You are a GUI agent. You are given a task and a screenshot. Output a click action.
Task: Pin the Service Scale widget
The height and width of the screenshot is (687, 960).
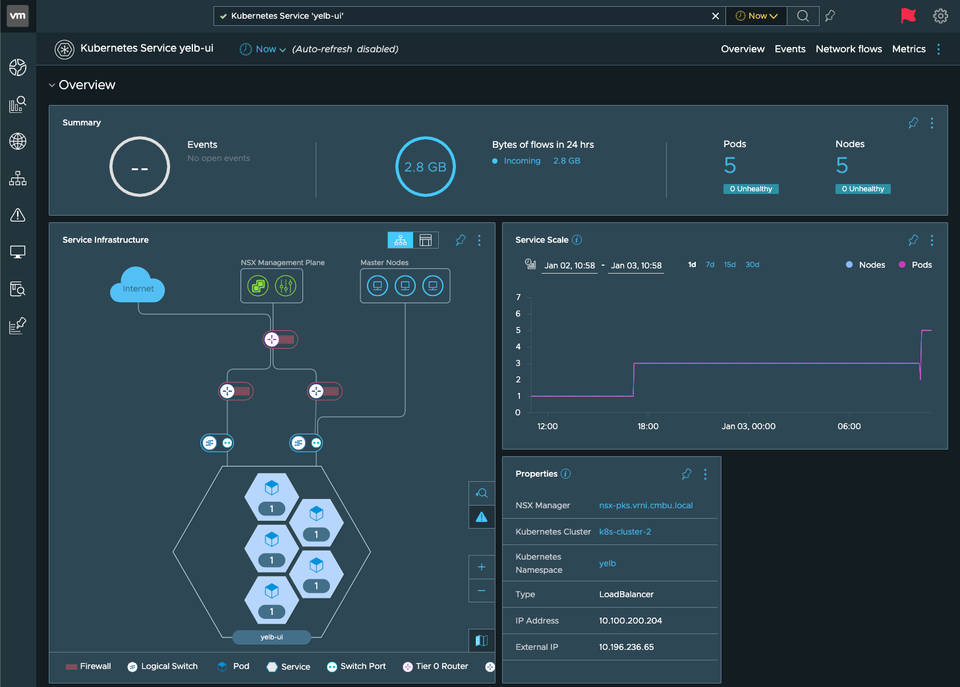[x=913, y=240]
